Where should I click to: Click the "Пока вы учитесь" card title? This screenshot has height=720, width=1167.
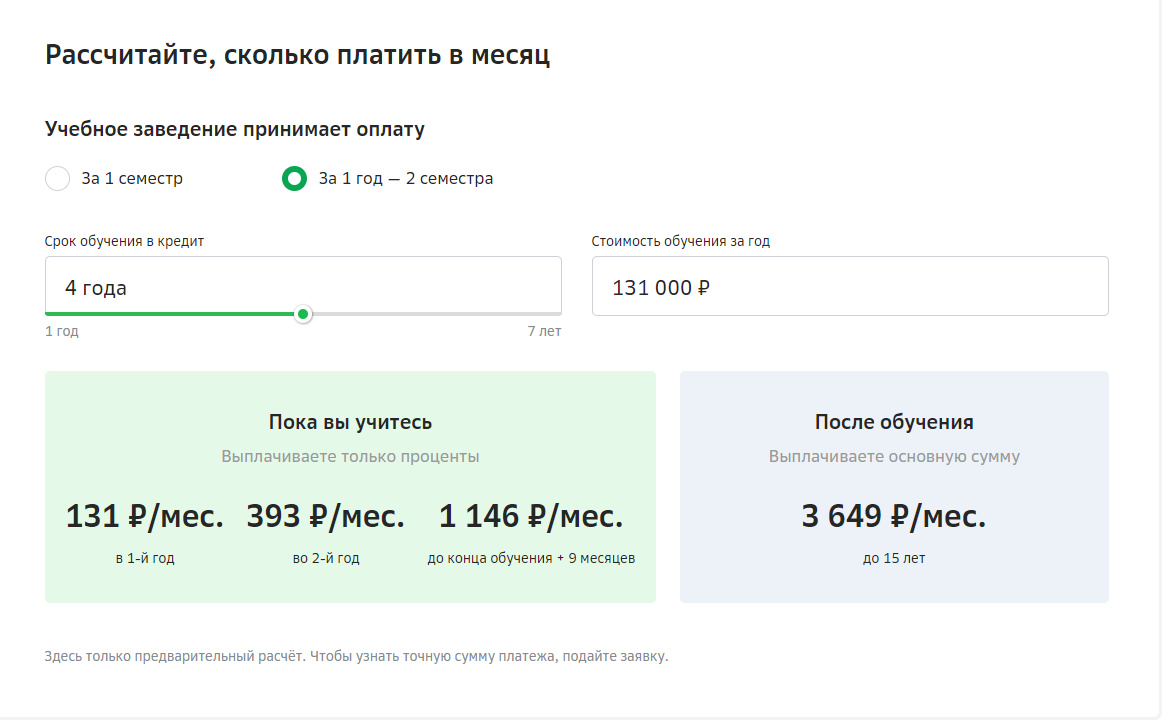[x=350, y=422]
